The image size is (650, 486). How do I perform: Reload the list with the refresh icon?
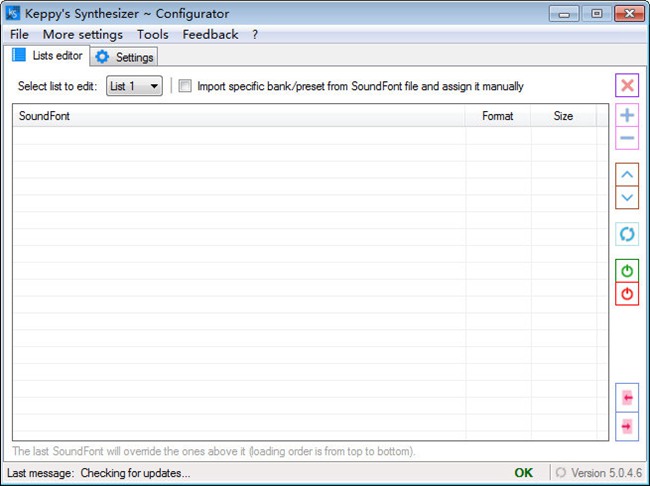(x=627, y=234)
